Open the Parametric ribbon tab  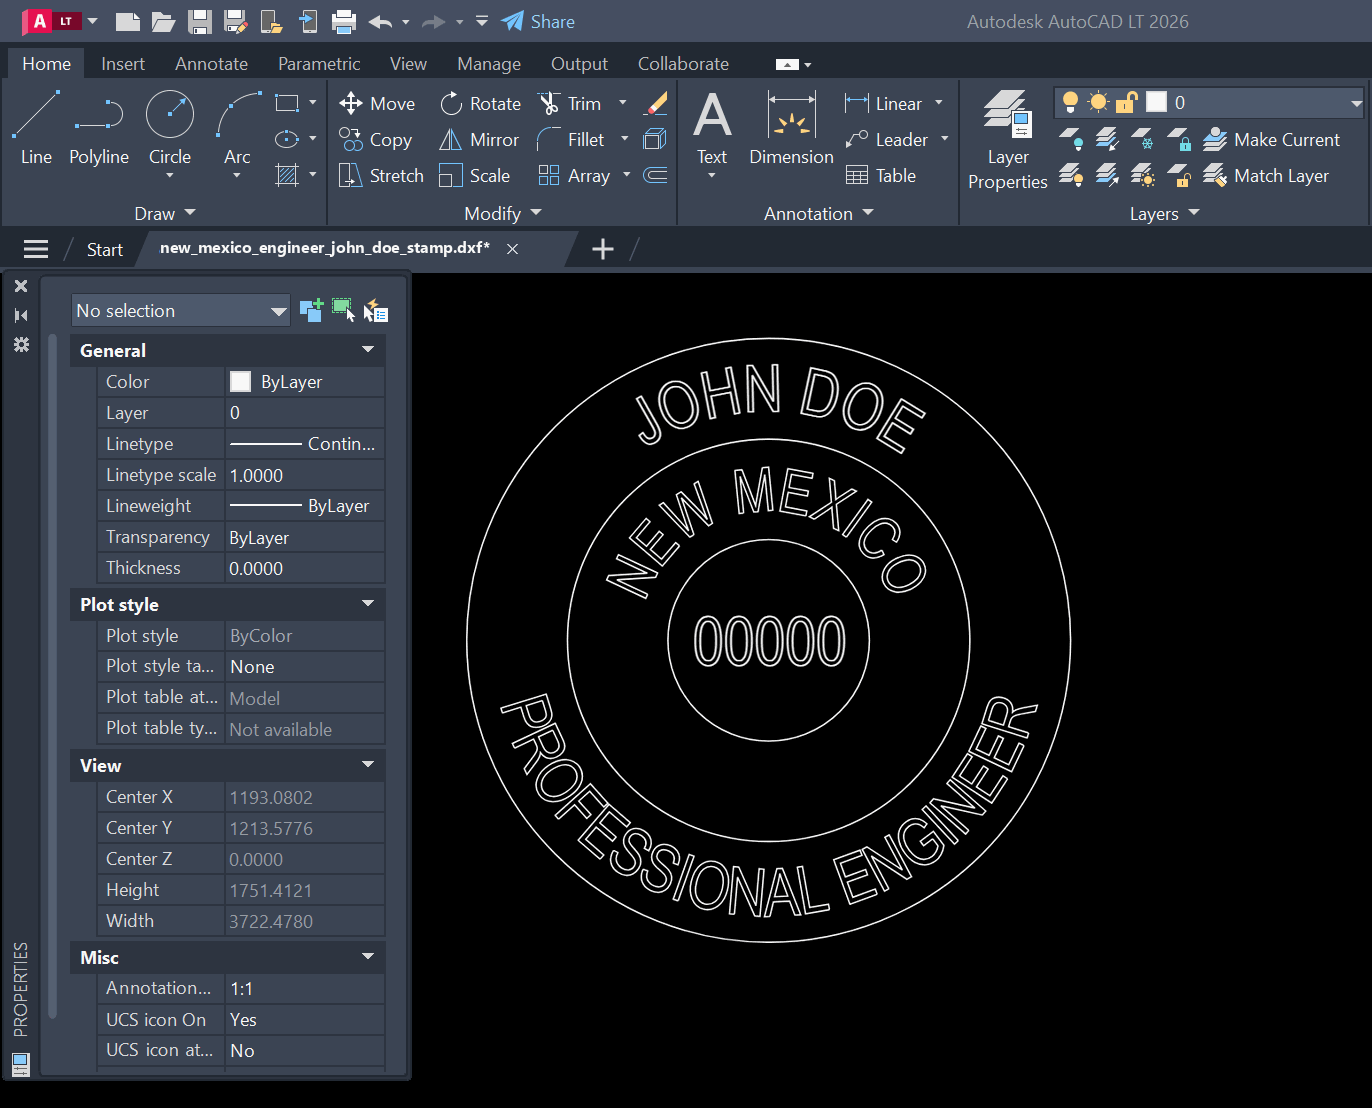(319, 63)
